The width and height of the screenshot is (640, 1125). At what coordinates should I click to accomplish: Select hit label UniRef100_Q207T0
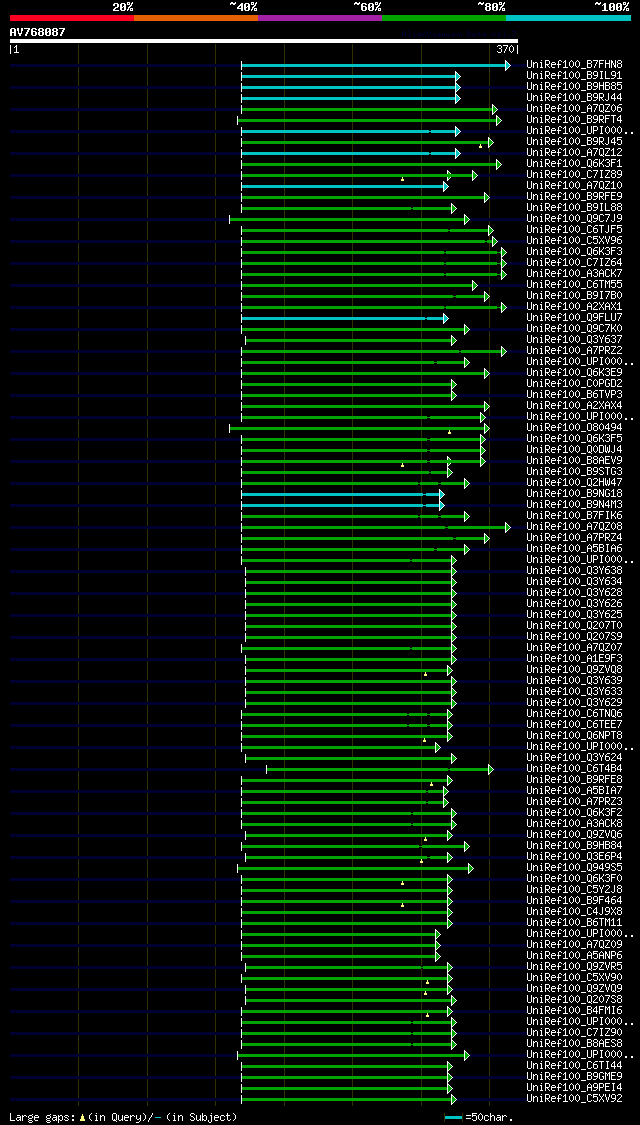pos(574,626)
